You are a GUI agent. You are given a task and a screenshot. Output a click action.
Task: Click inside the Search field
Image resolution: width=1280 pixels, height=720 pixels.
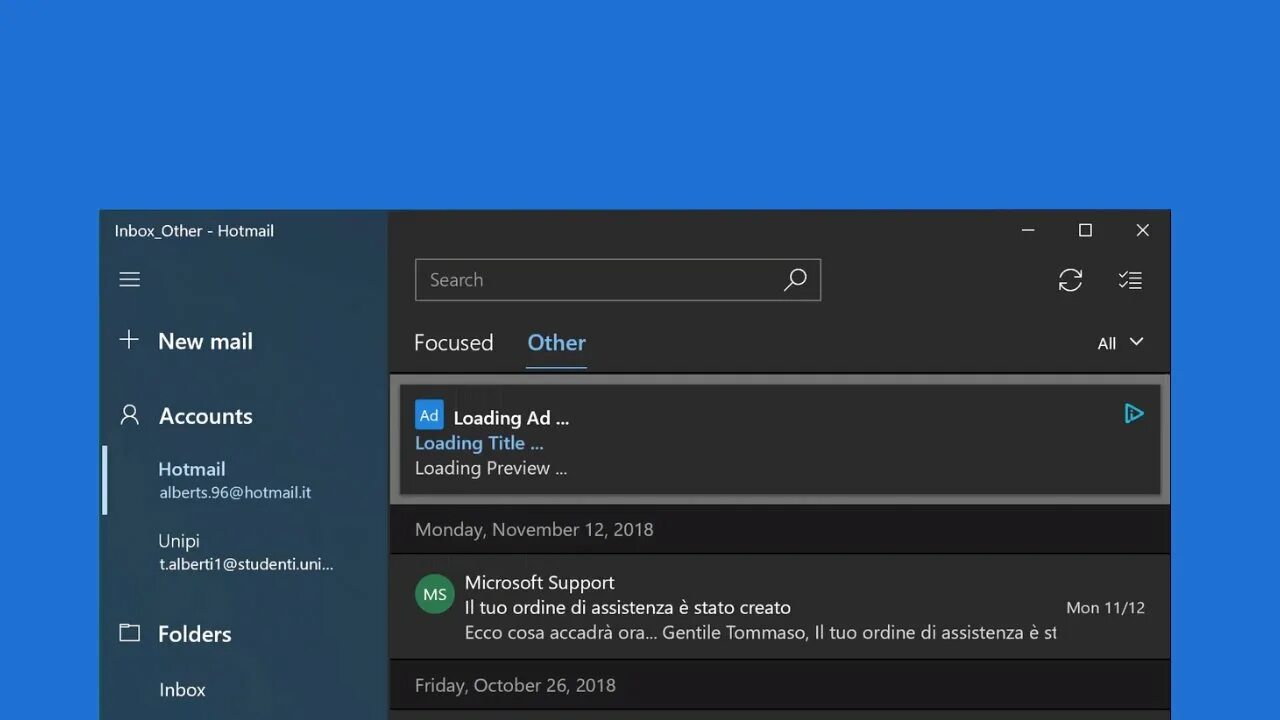click(x=618, y=280)
